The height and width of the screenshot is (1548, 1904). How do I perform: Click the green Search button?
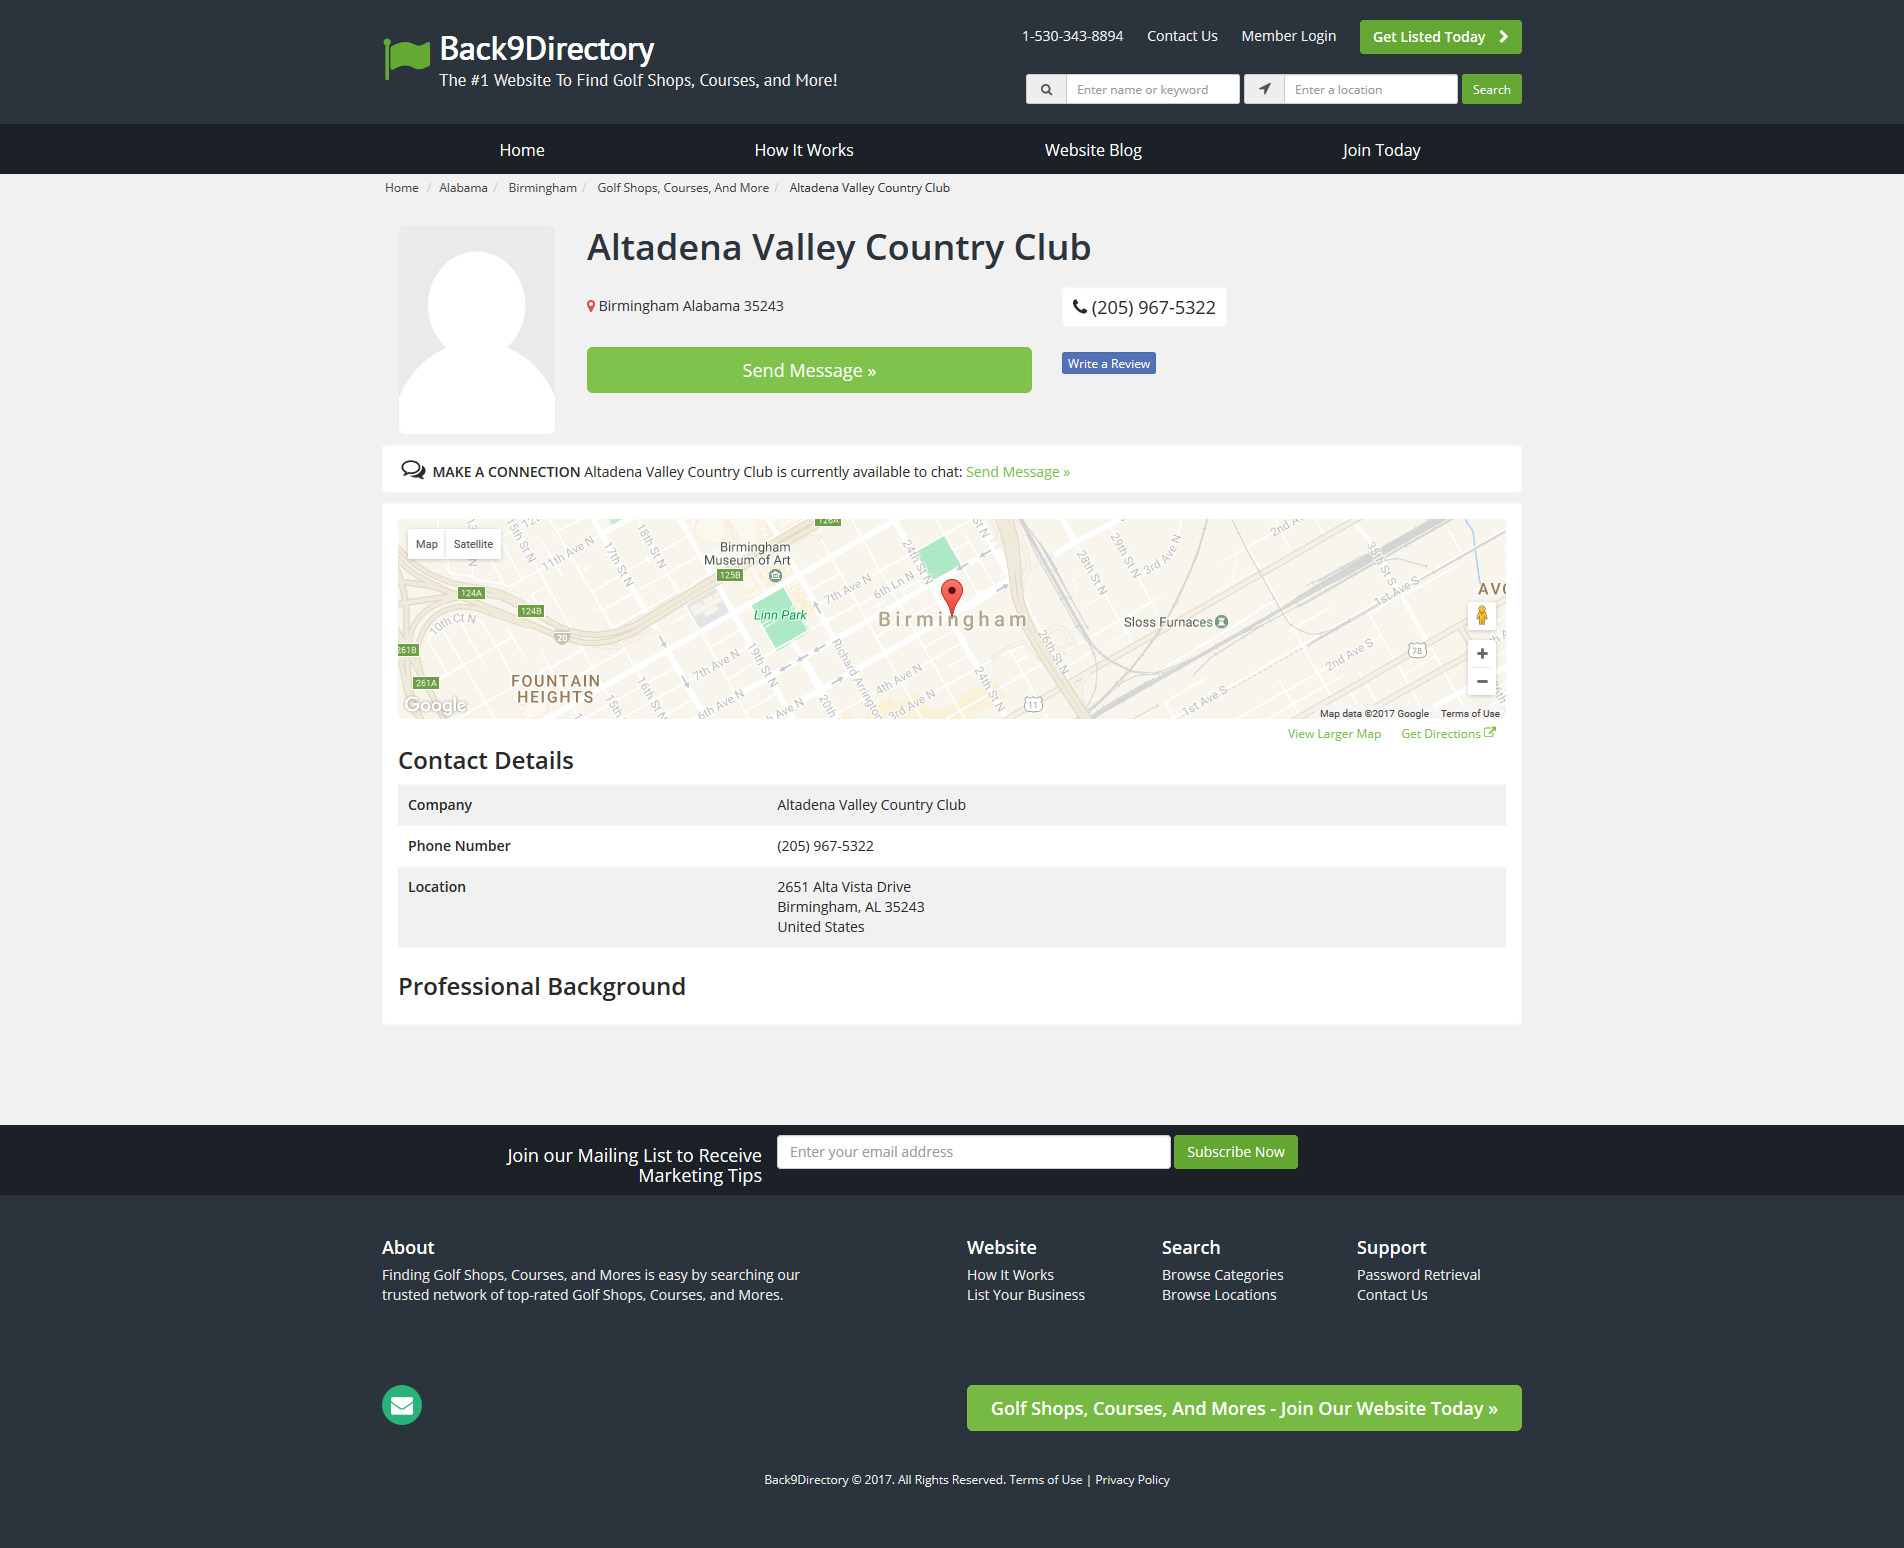click(1492, 89)
